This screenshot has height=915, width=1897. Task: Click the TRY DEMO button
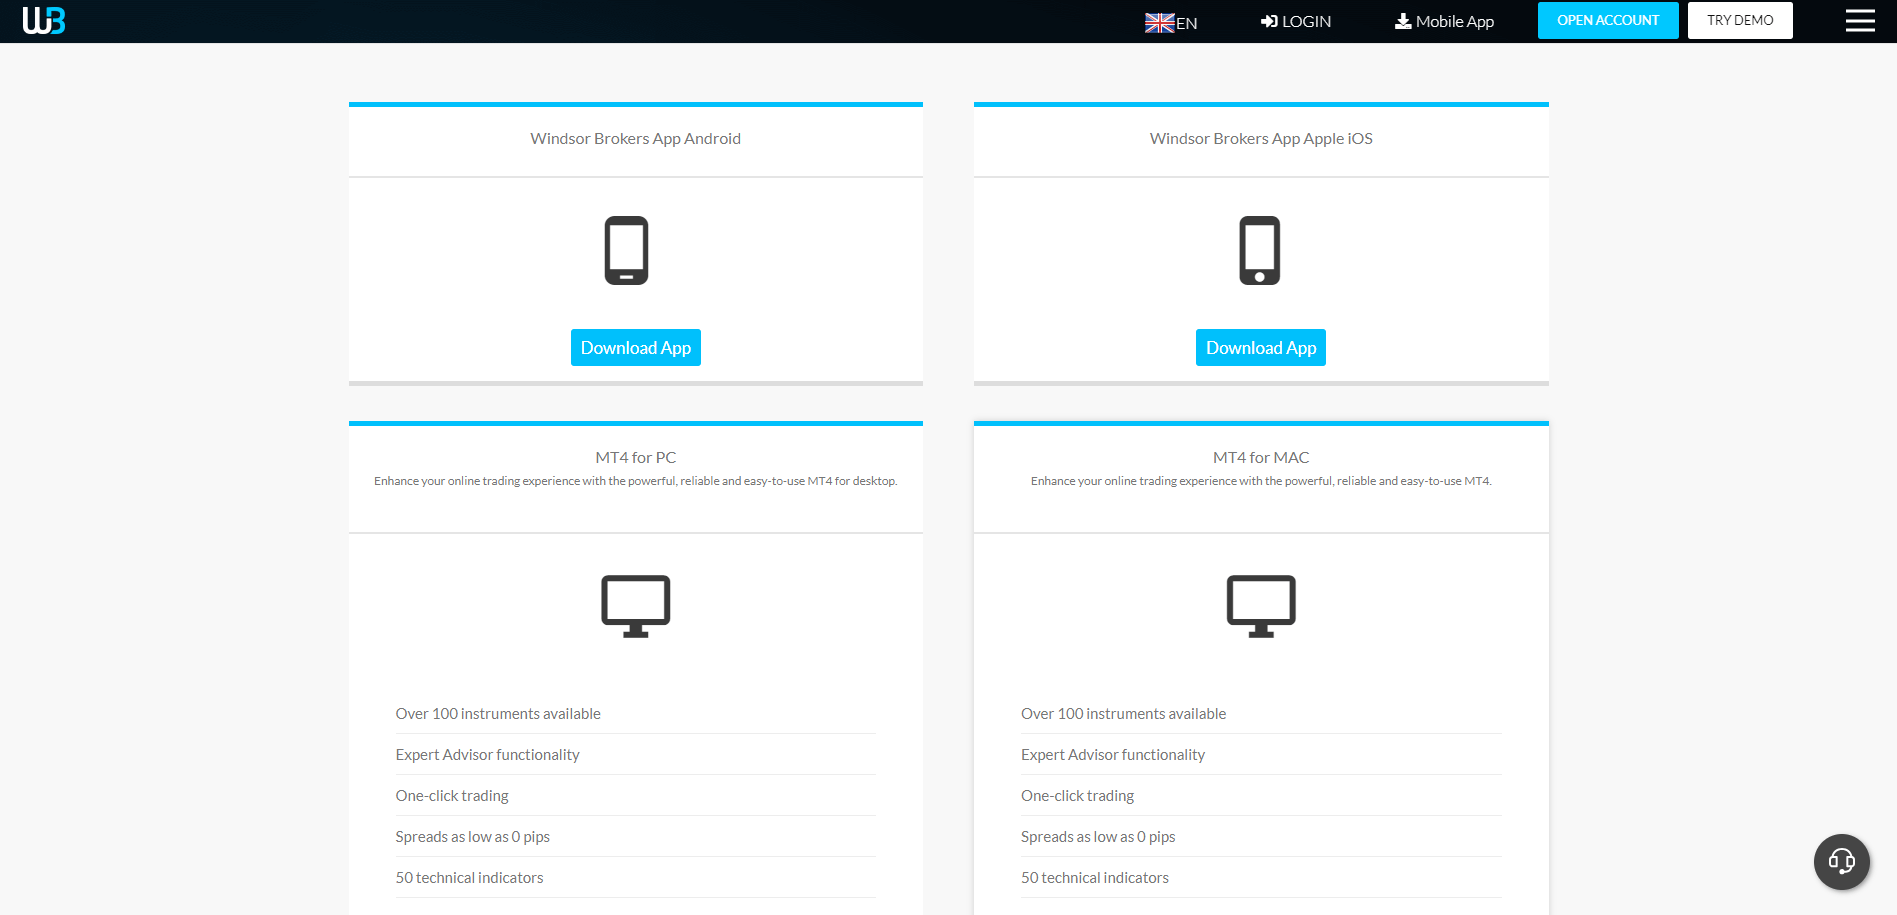1740,20
